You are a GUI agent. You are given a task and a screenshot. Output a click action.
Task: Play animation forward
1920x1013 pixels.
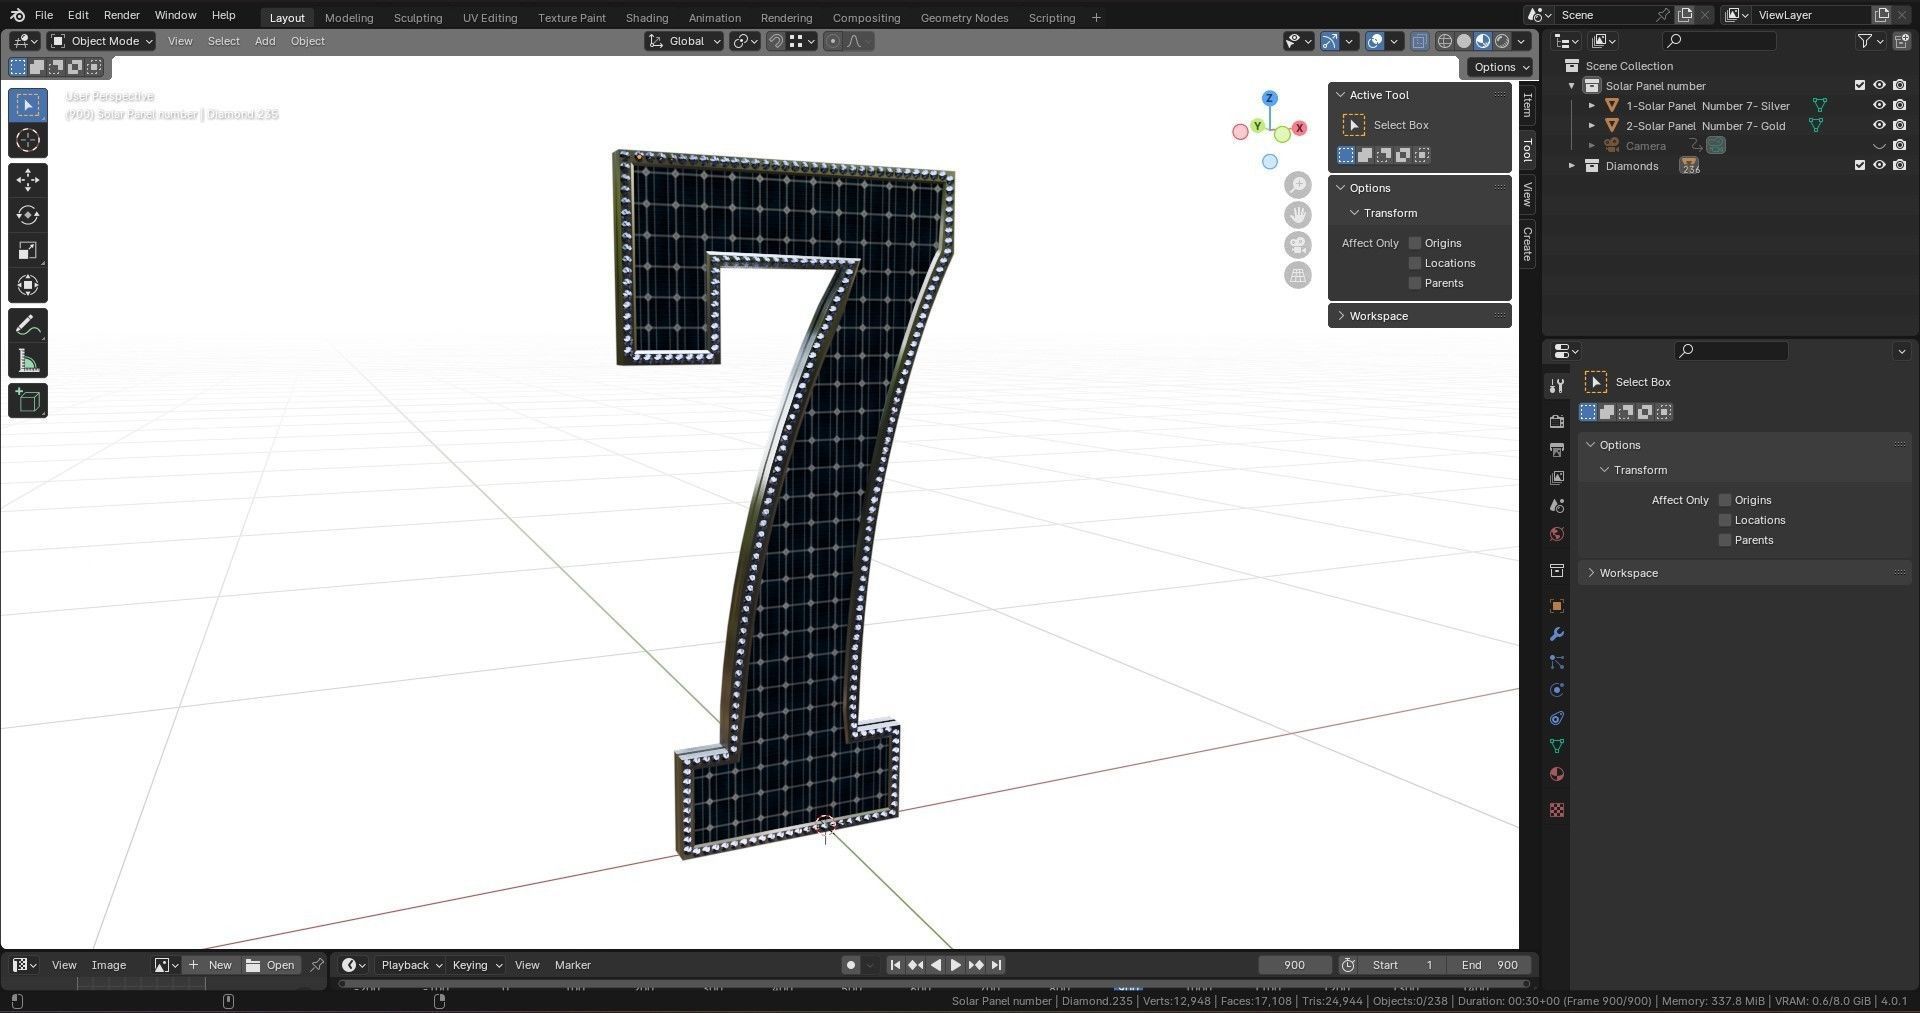(955, 965)
